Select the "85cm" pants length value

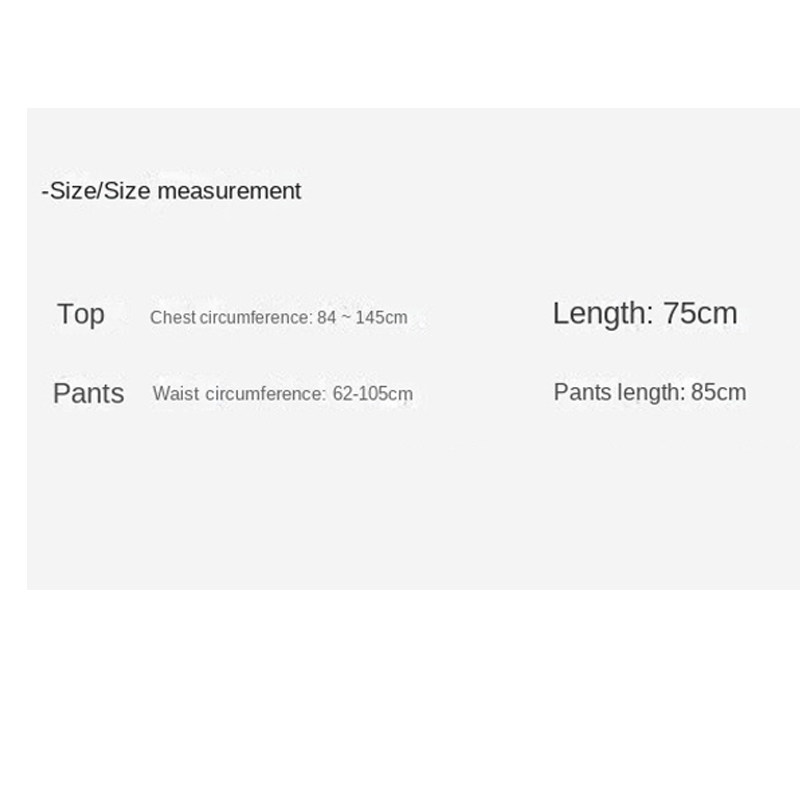coord(718,392)
